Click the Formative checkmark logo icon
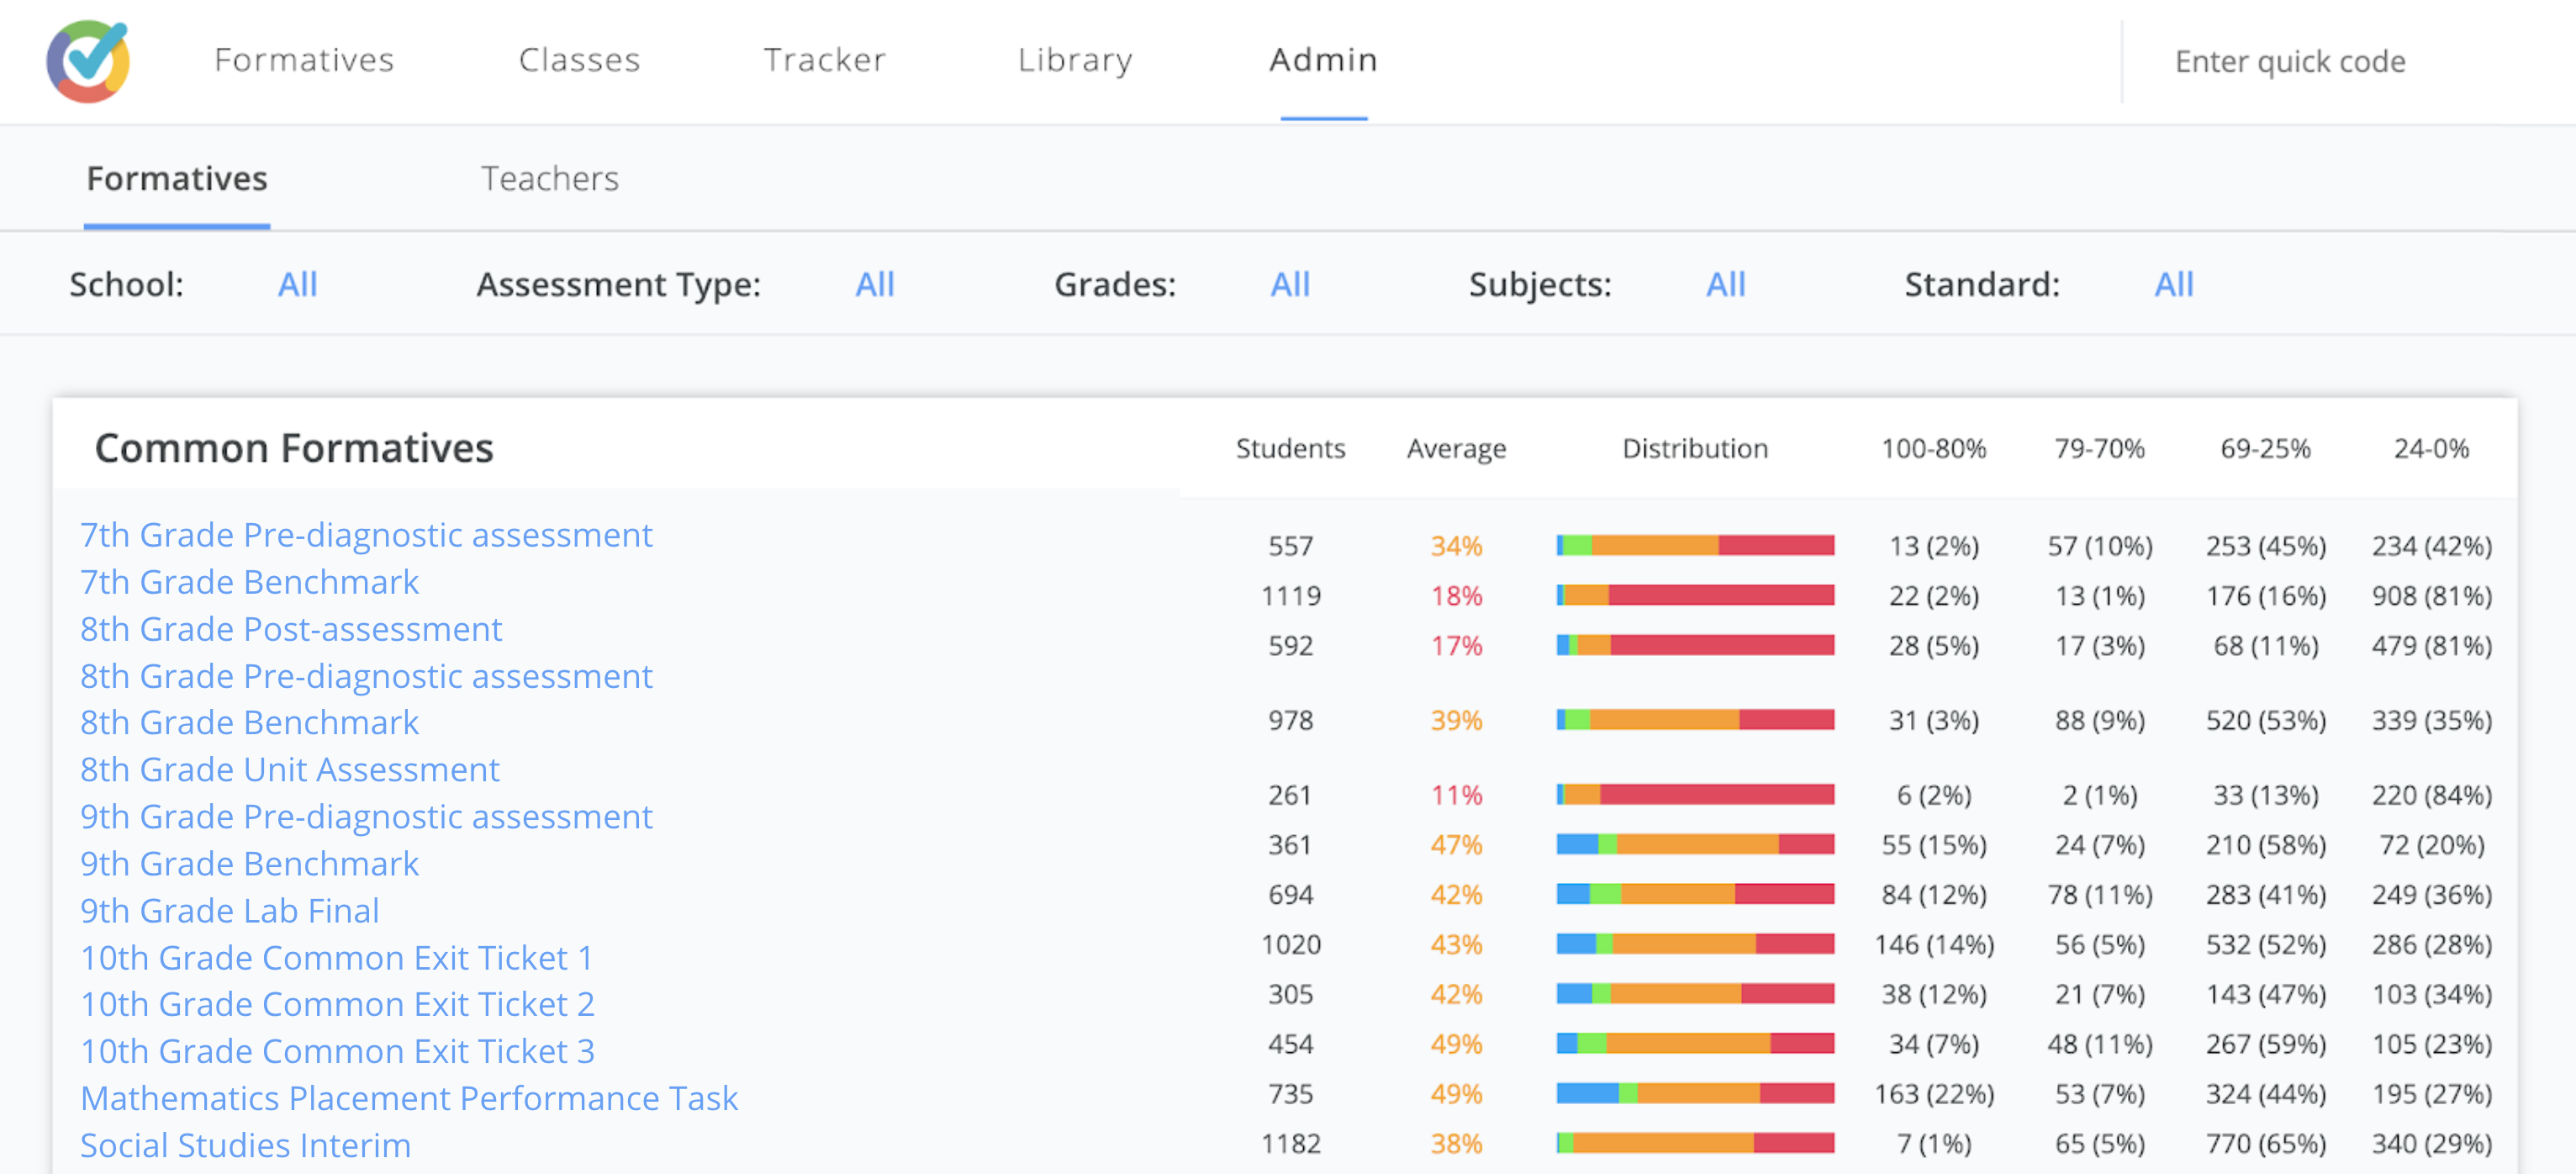2576x1174 pixels. pyautogui.click(x=88, y=60)
